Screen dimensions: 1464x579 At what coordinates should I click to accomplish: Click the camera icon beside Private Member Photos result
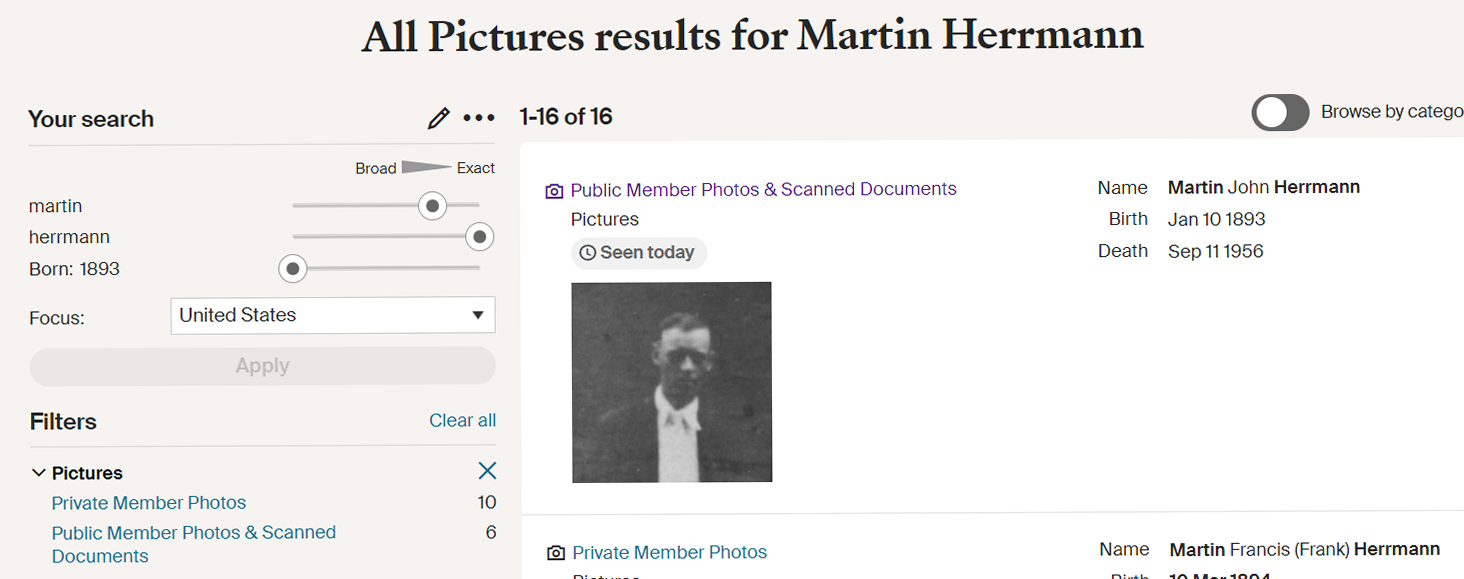pyautogui.click(x=555, y=553)
